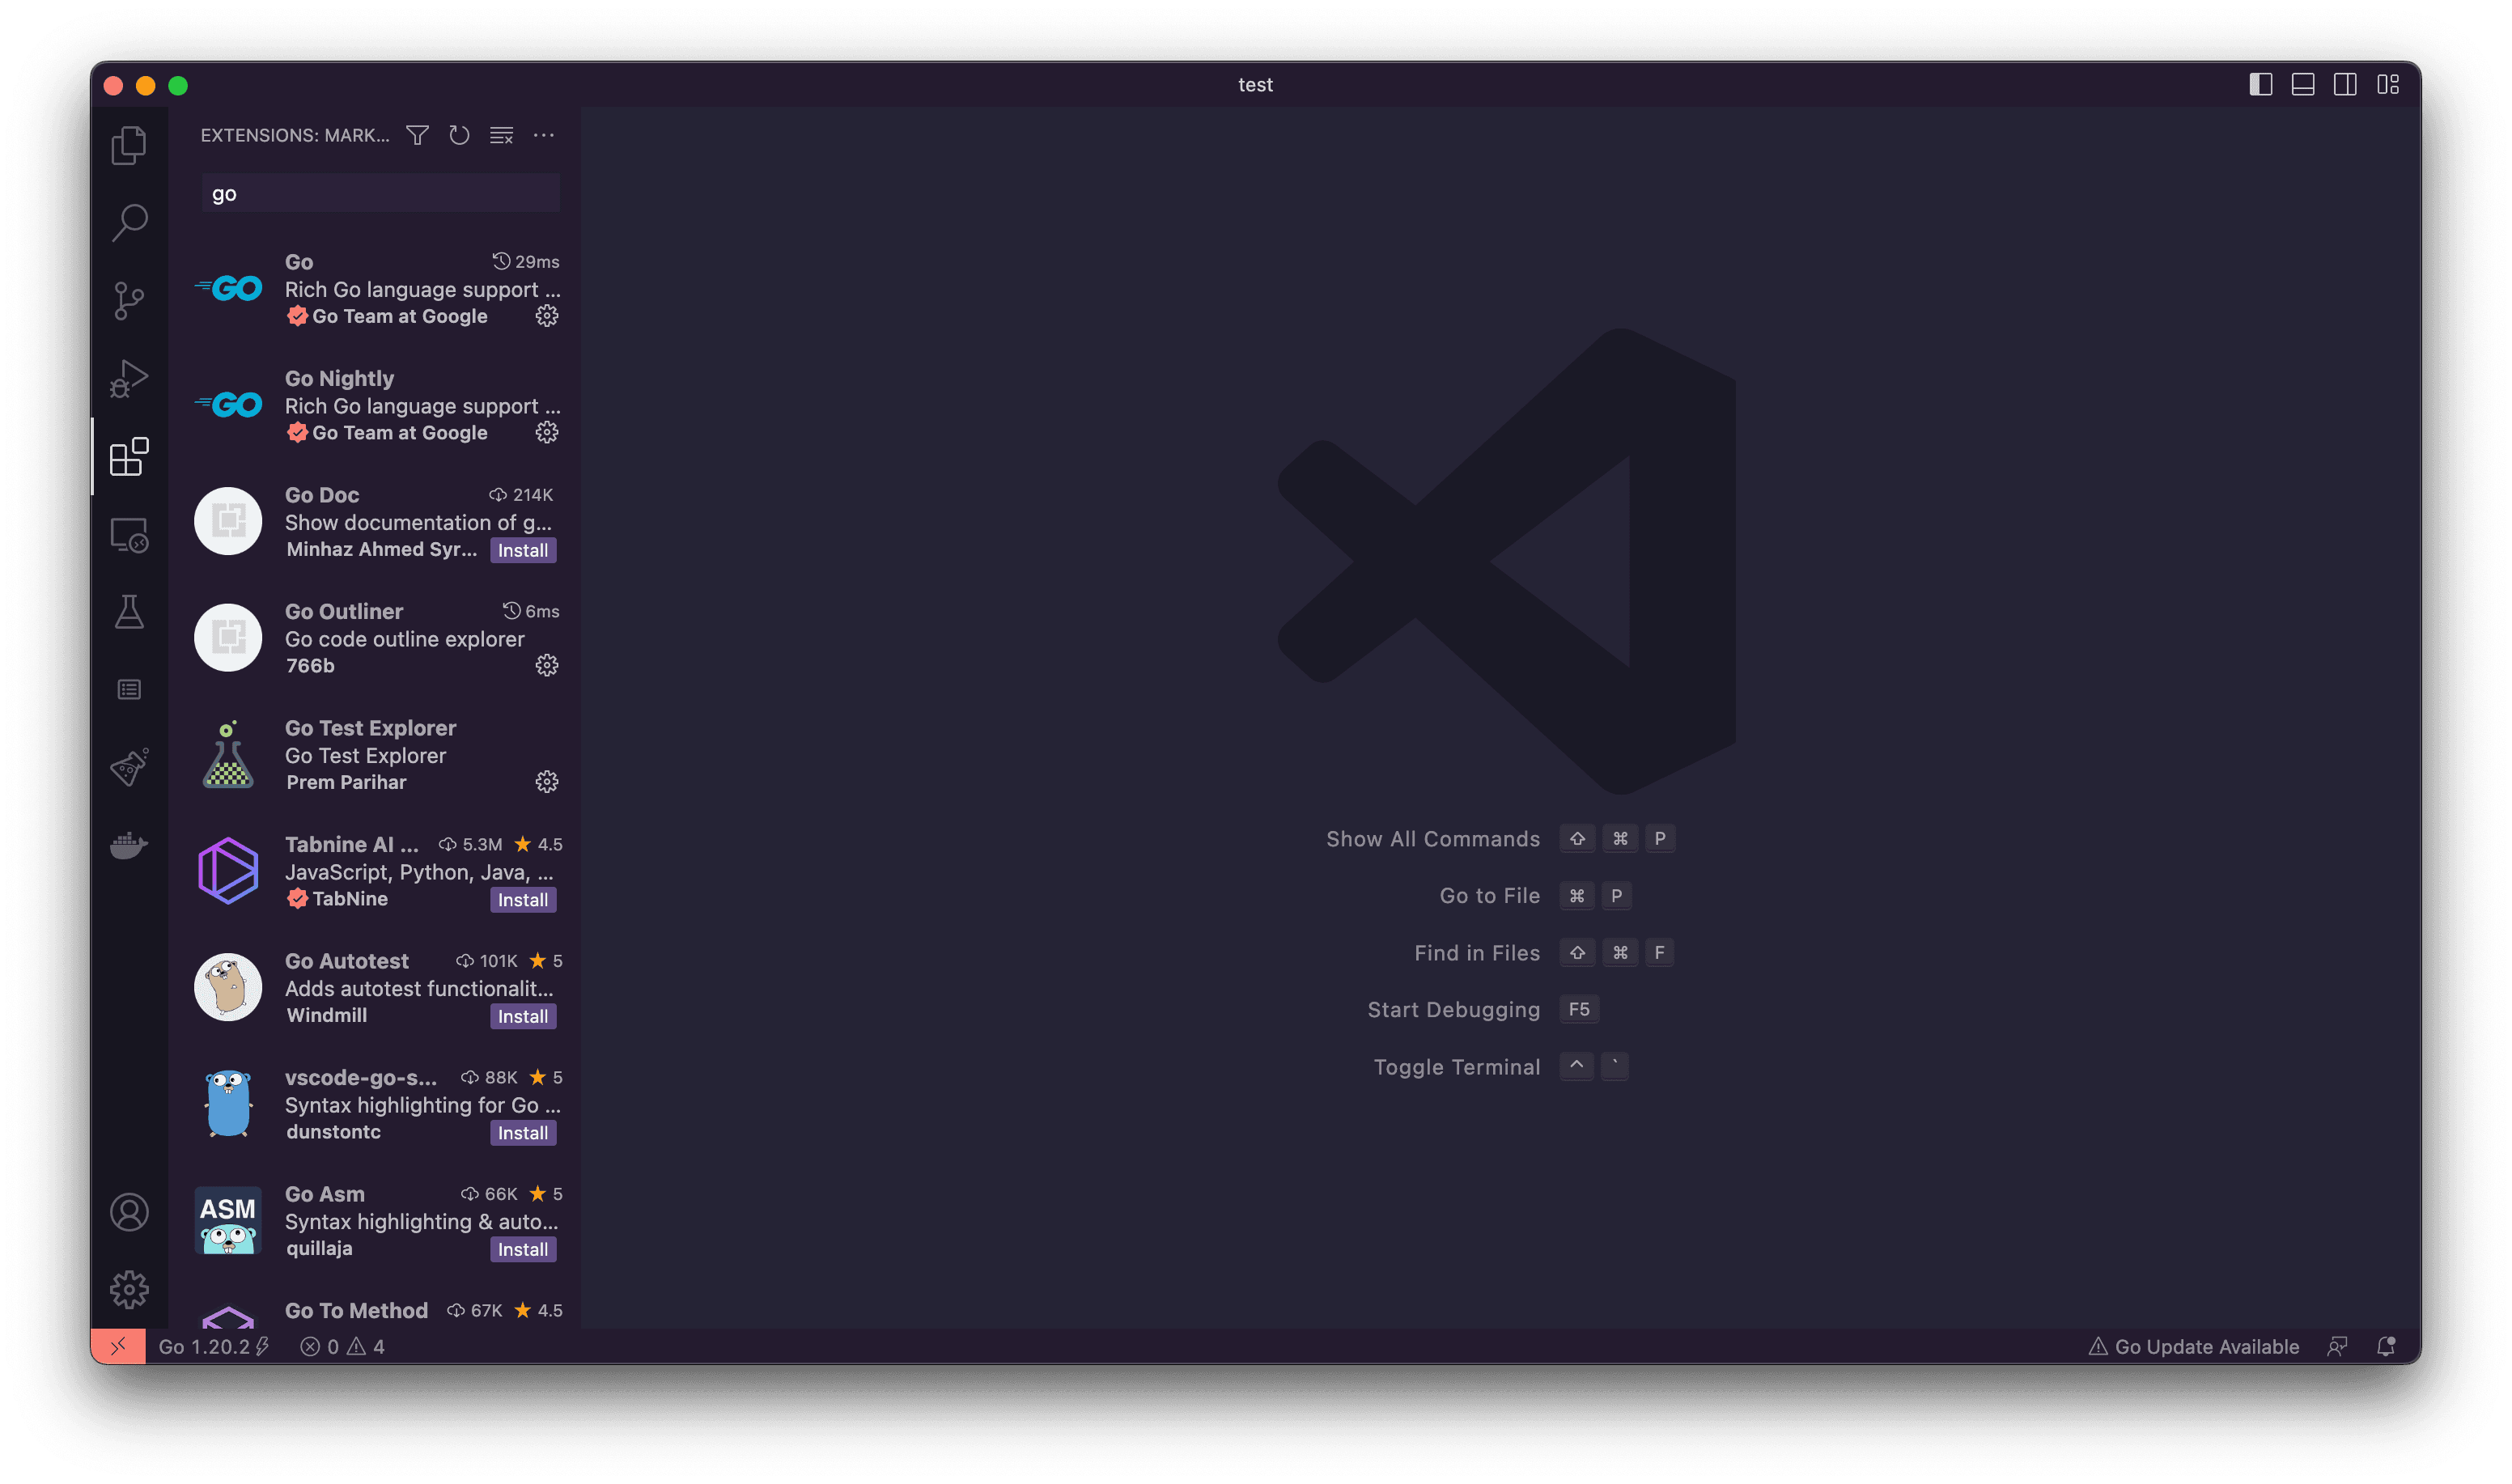Select the Go Test Explorer extension entry
The width and height of the screenshot is (2512, 1484).
[375, 755]
